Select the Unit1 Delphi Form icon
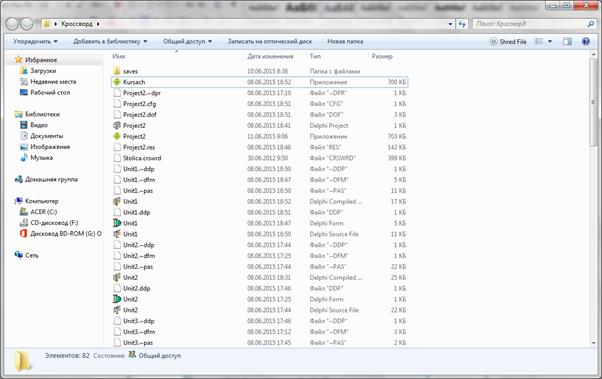The image size is (602, 379). pyautogui.click(x=117, y=223)
